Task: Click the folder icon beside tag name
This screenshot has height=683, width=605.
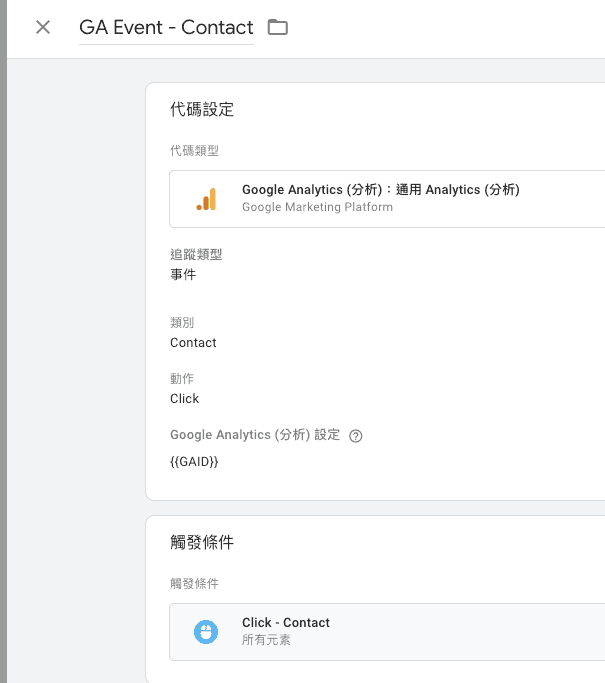Action: (278, 27)
